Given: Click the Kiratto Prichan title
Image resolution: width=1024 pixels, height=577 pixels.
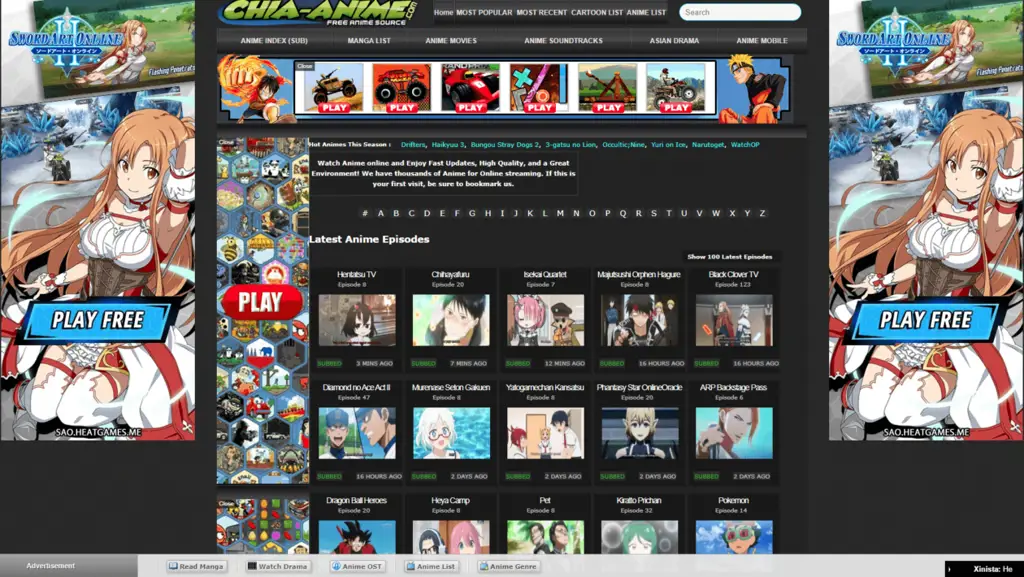Looking at the screenshot, I should click(639, 501).
